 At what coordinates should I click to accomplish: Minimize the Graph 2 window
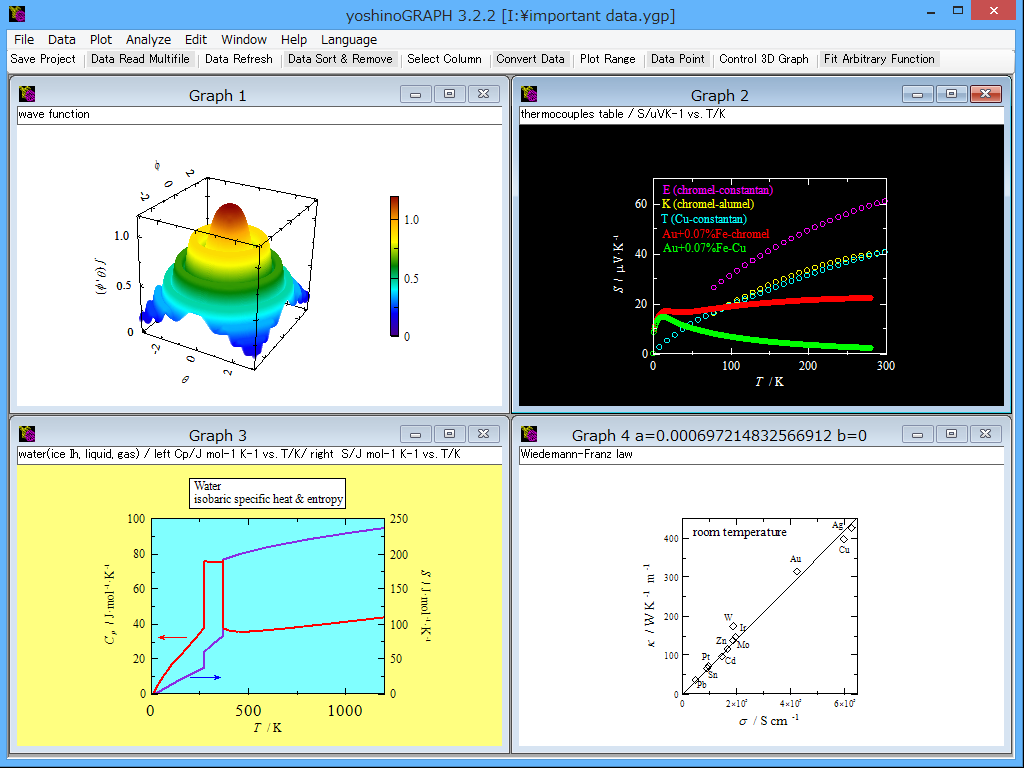tap(918, 94)
